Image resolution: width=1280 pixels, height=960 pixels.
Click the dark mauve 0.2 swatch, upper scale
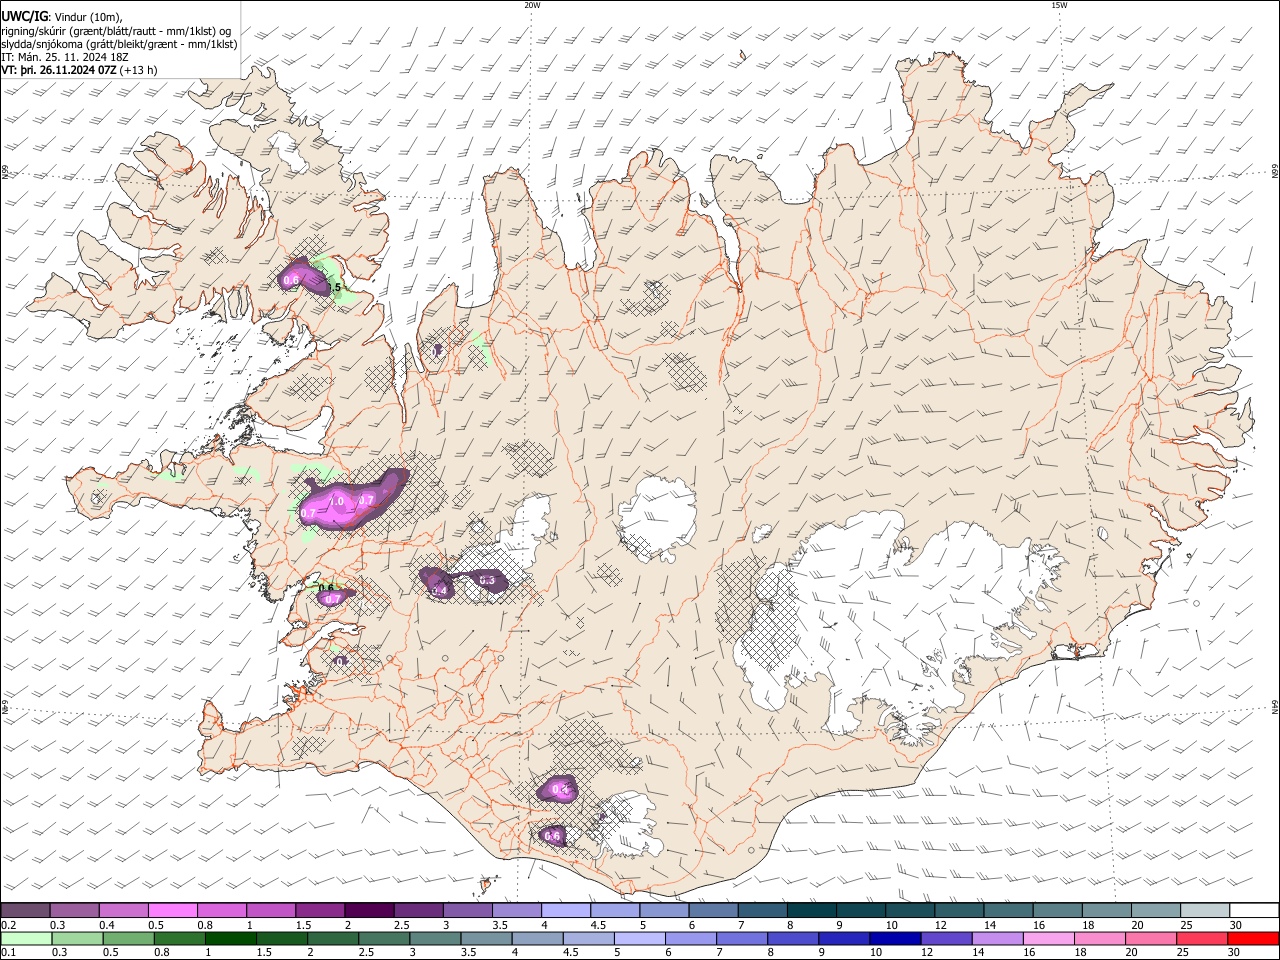tap(25, 910)
